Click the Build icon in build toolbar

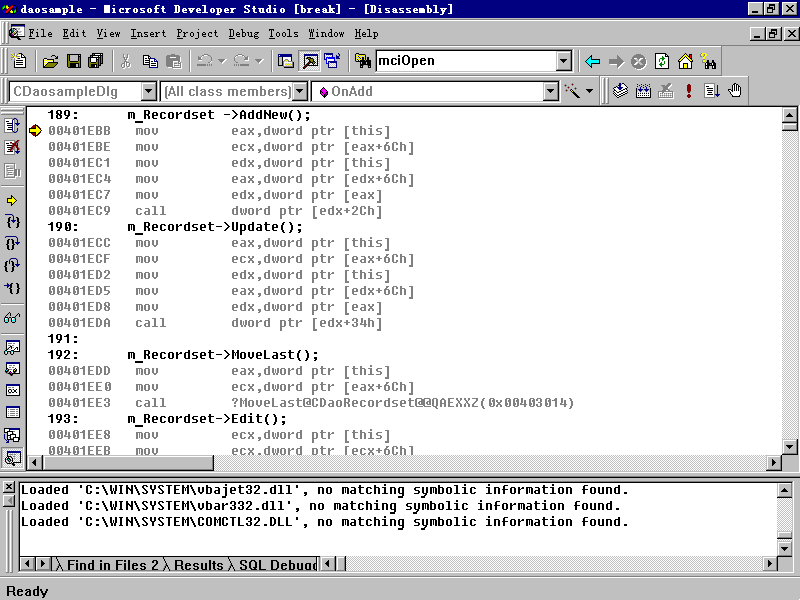pyautogui.click(x=643, y=91)
